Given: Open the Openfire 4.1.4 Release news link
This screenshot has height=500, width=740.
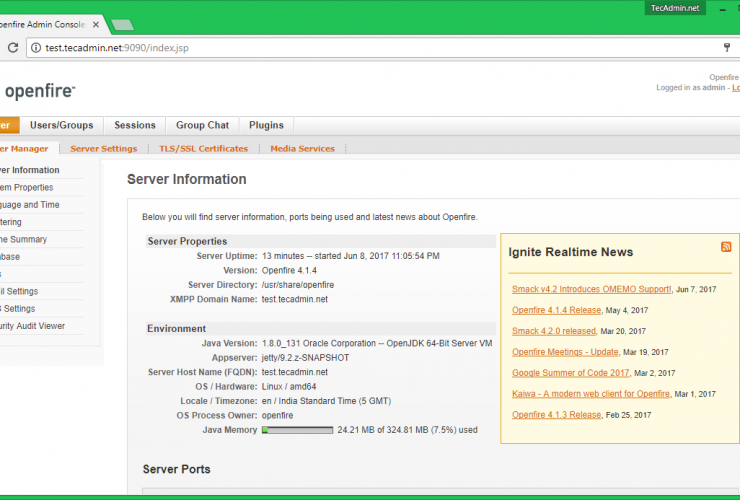Looking at the screenshot, I should (556, 310).
